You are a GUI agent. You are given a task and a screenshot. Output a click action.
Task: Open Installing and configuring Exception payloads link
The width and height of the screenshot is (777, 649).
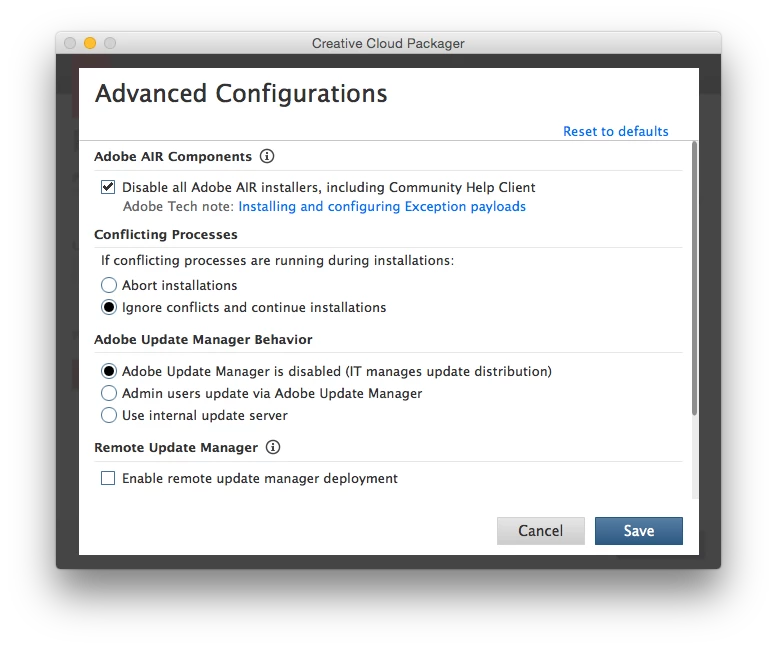[x=382, y=206]
